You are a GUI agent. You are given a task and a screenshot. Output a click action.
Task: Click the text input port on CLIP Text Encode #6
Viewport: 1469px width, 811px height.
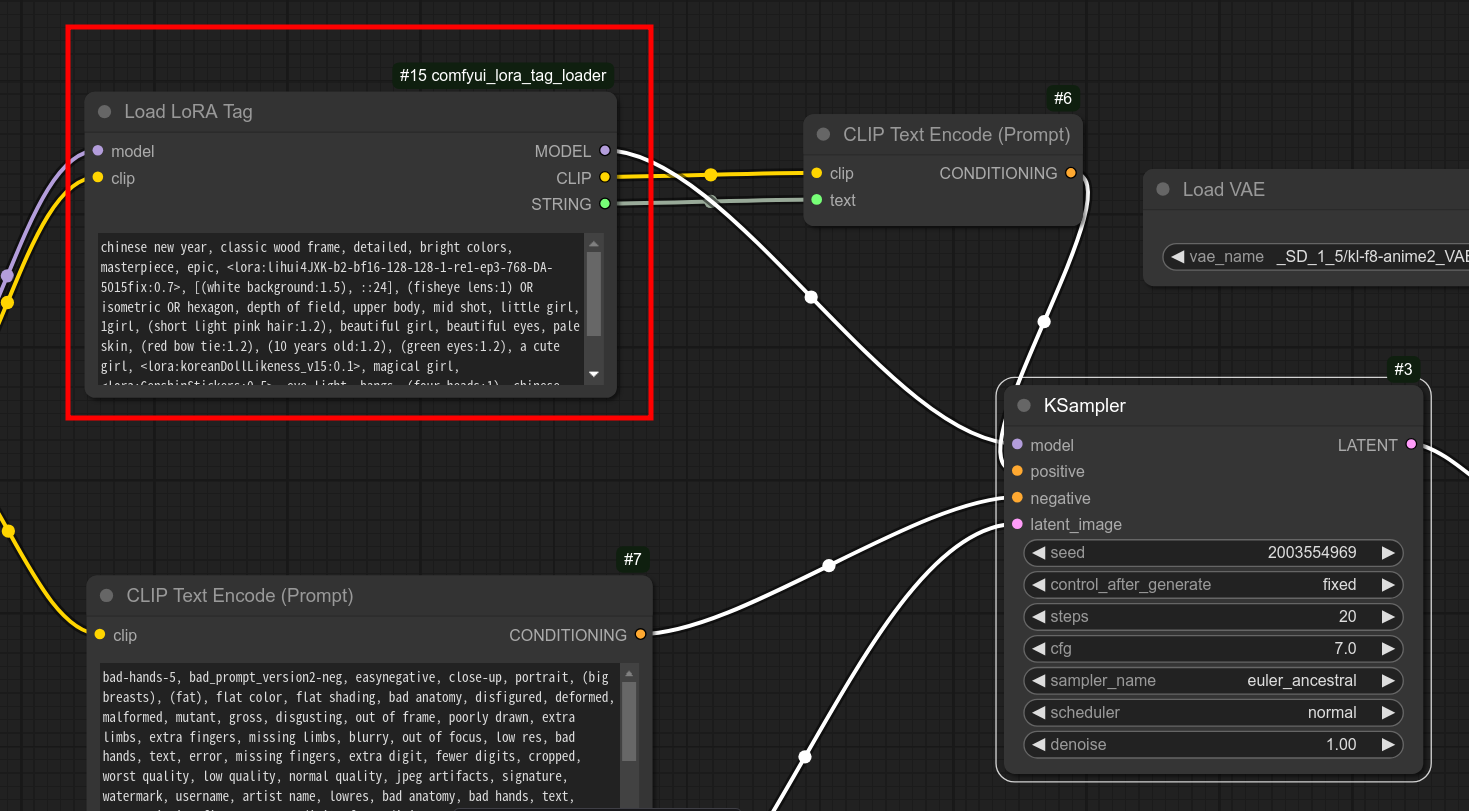817,200
